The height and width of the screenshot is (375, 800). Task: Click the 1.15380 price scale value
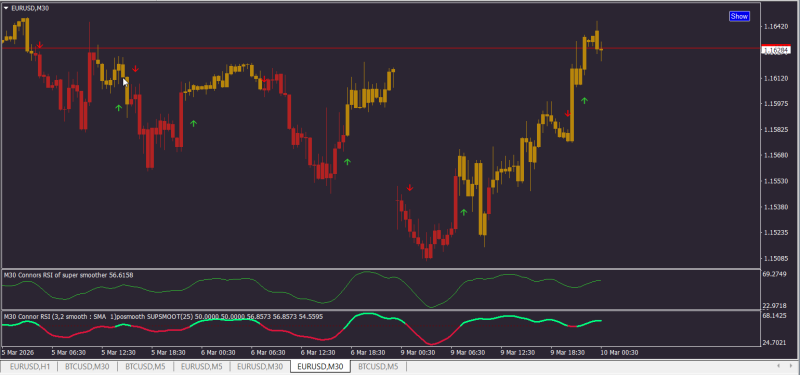point(777,207)
